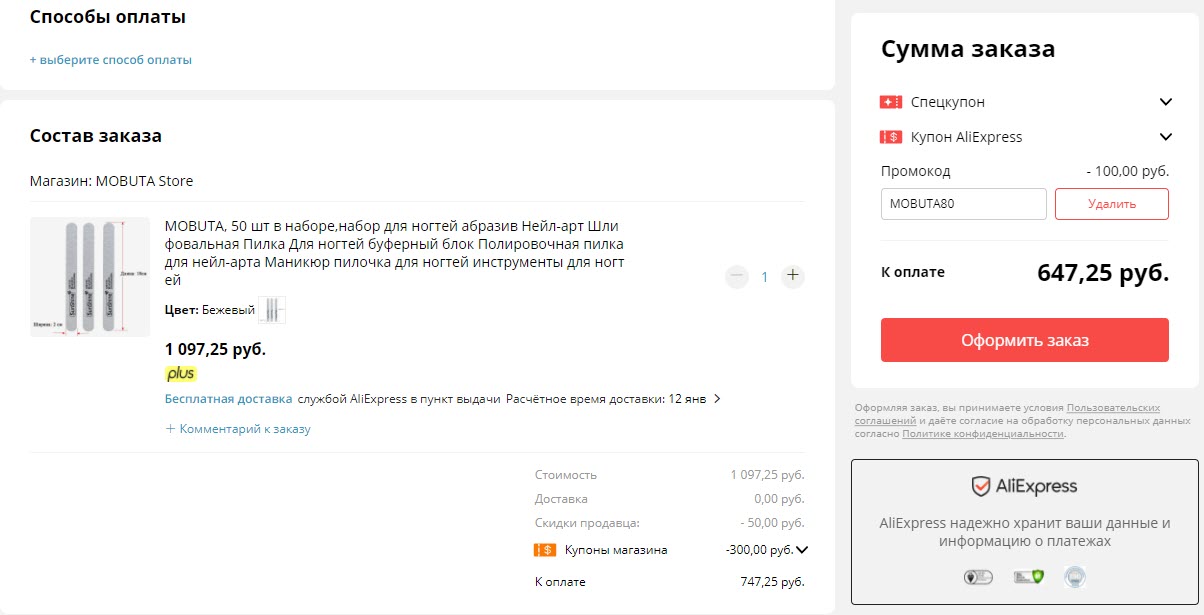Click the Купон AliExpress coupon icon
This screenshot has width=1204, height=615.
click(x=891, y=137)
